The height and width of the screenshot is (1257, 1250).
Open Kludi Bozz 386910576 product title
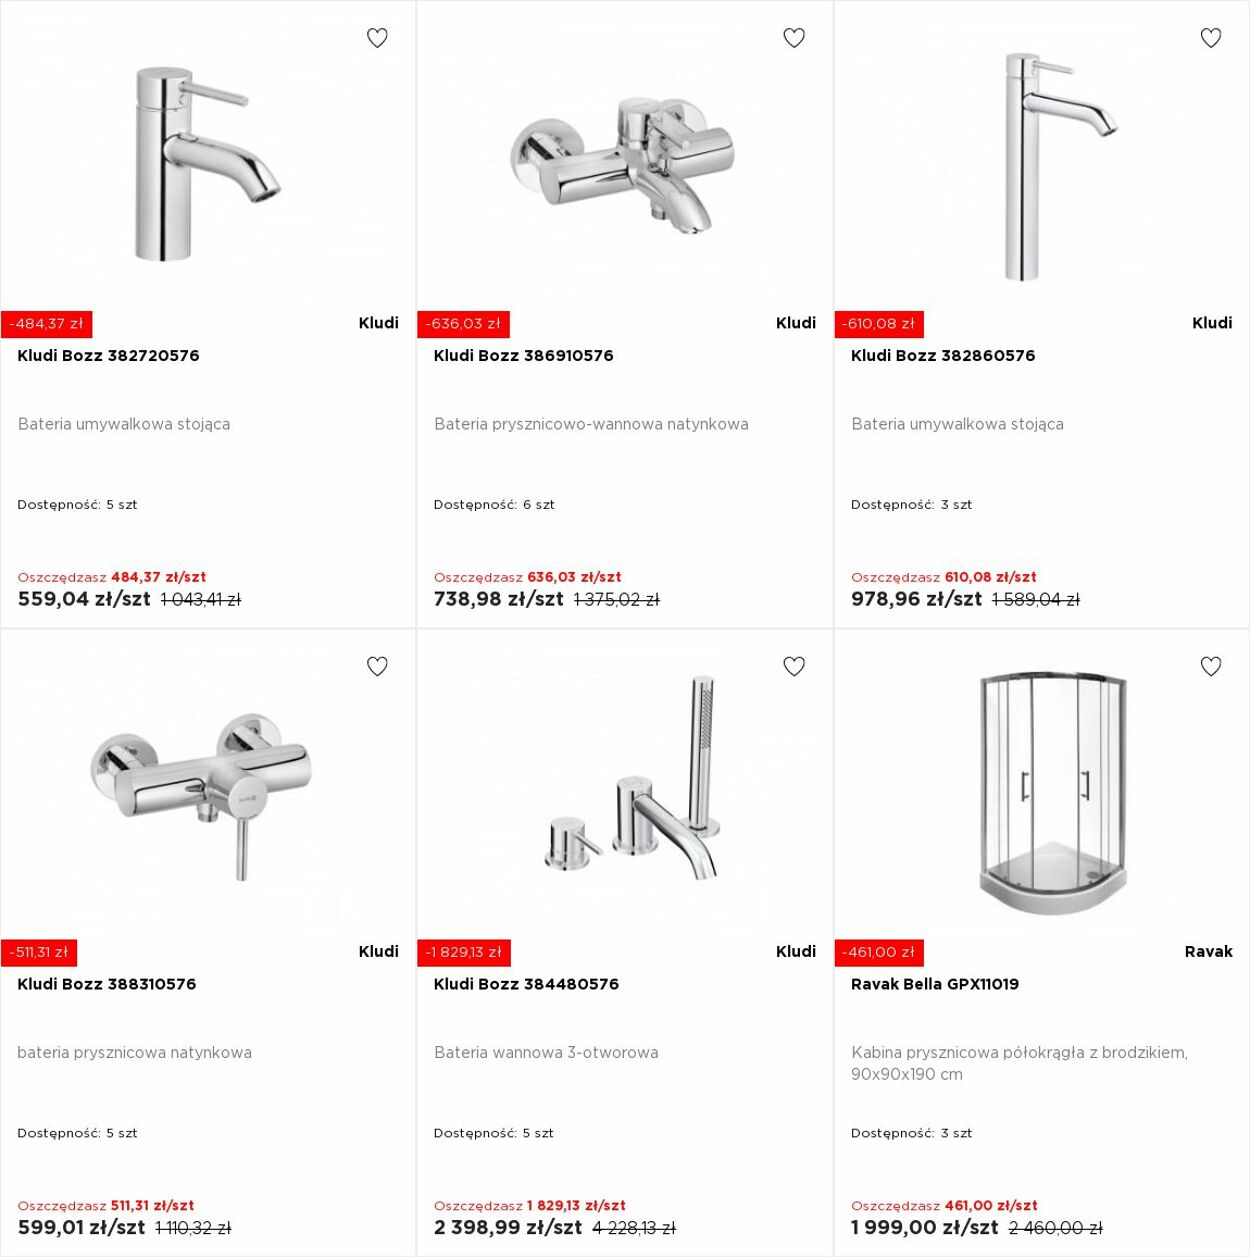524,355
